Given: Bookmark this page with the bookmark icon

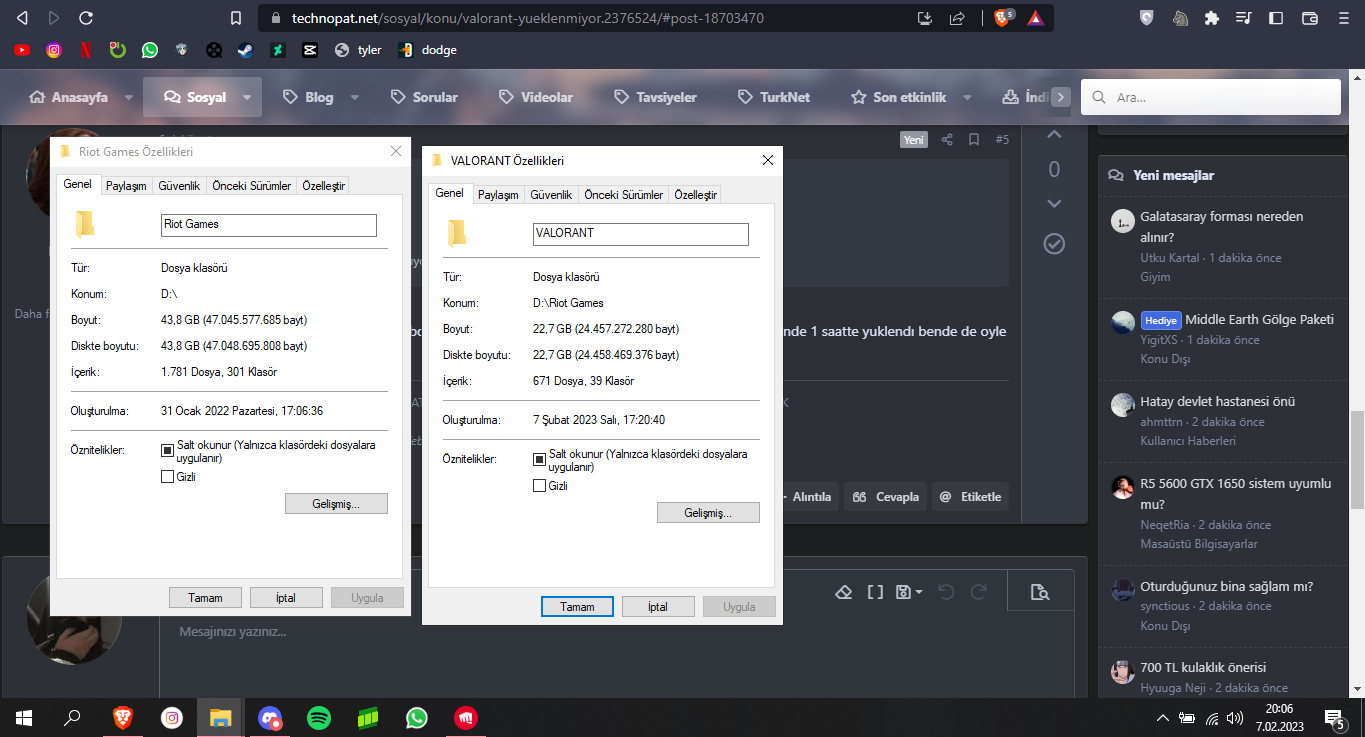Looking at the screenshot, I should point(236,18).
